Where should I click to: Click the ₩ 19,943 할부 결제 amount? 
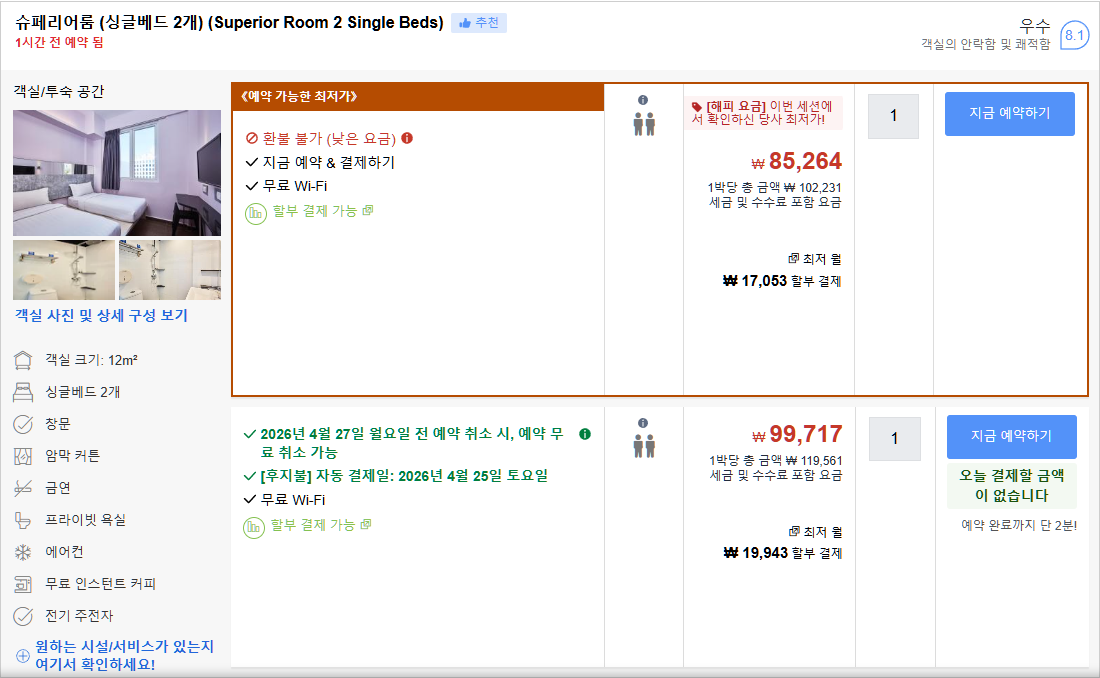click(x=783, y=553)
